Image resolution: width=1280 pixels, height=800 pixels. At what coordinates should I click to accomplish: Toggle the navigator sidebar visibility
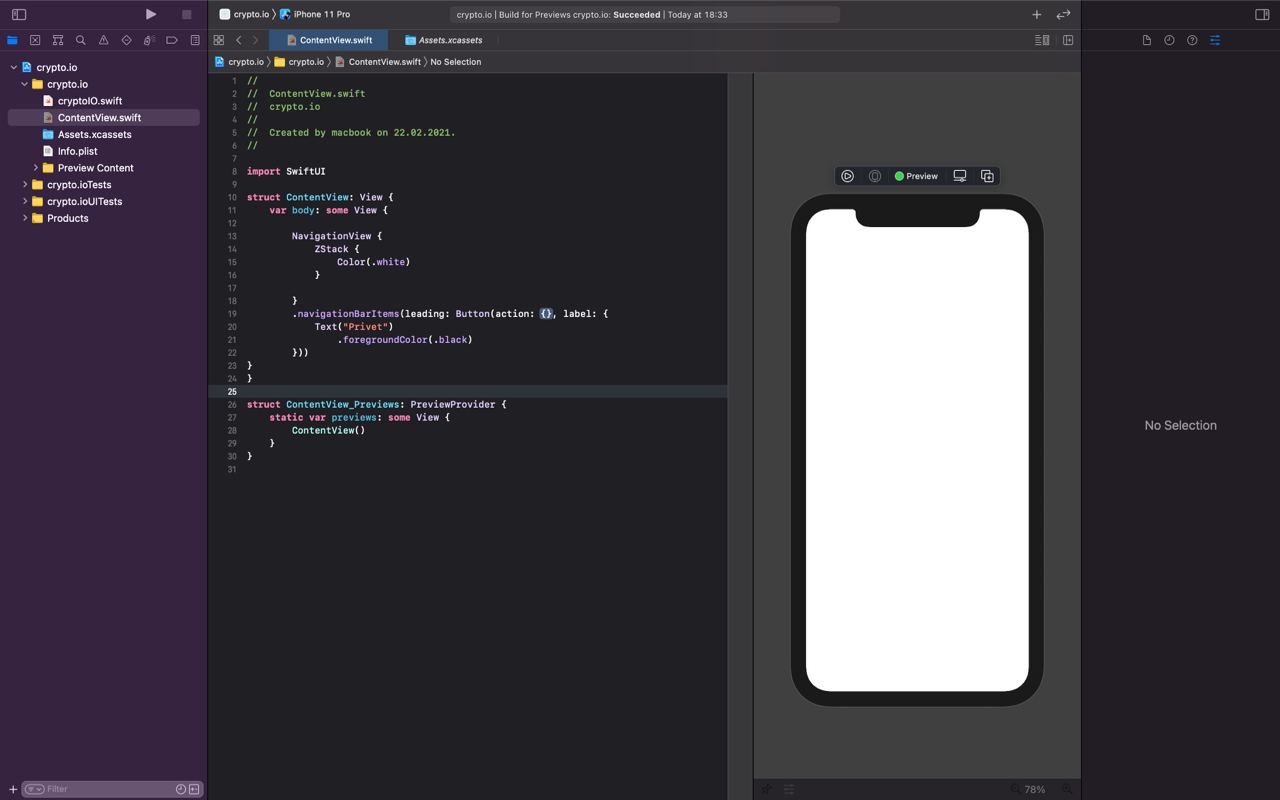click(x=18, y=14)
